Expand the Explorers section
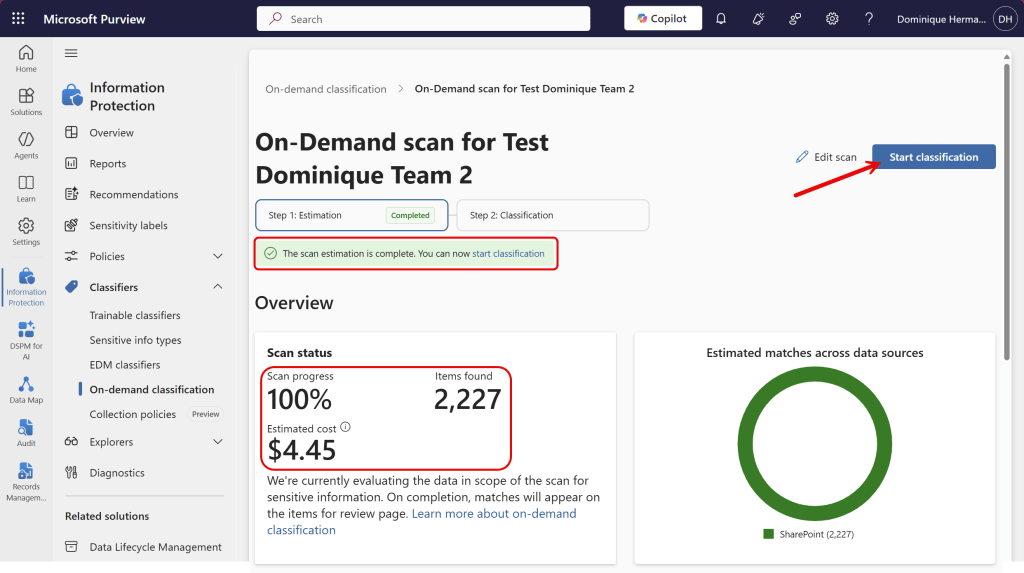Screen dimensions: 1024x573 point(218,442)
